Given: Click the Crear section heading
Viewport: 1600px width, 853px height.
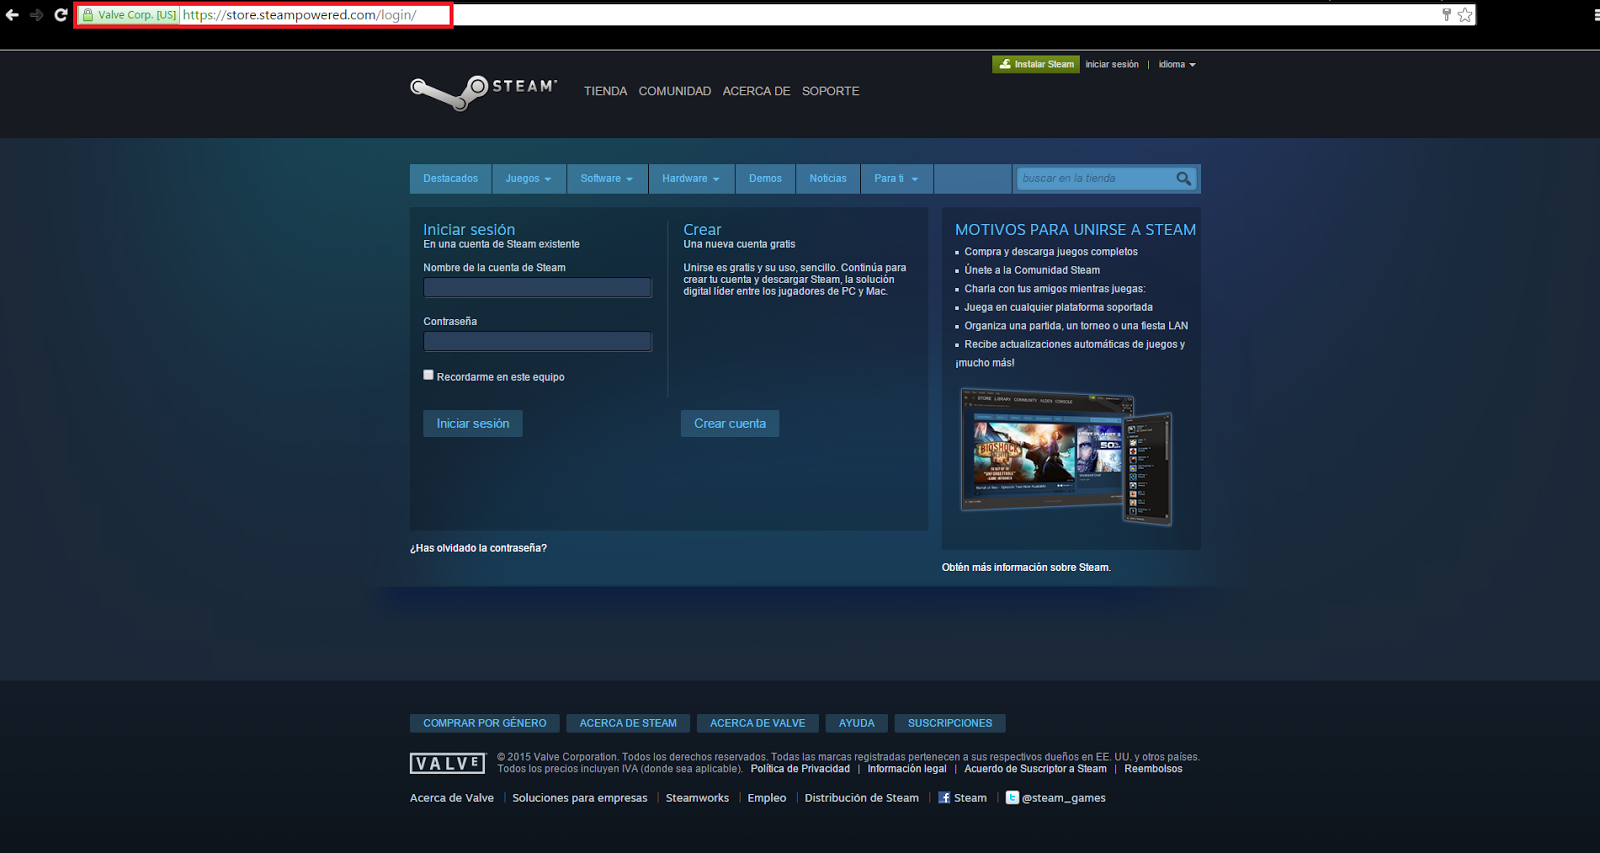Looking at the screenshot, I should pos(702,230).
